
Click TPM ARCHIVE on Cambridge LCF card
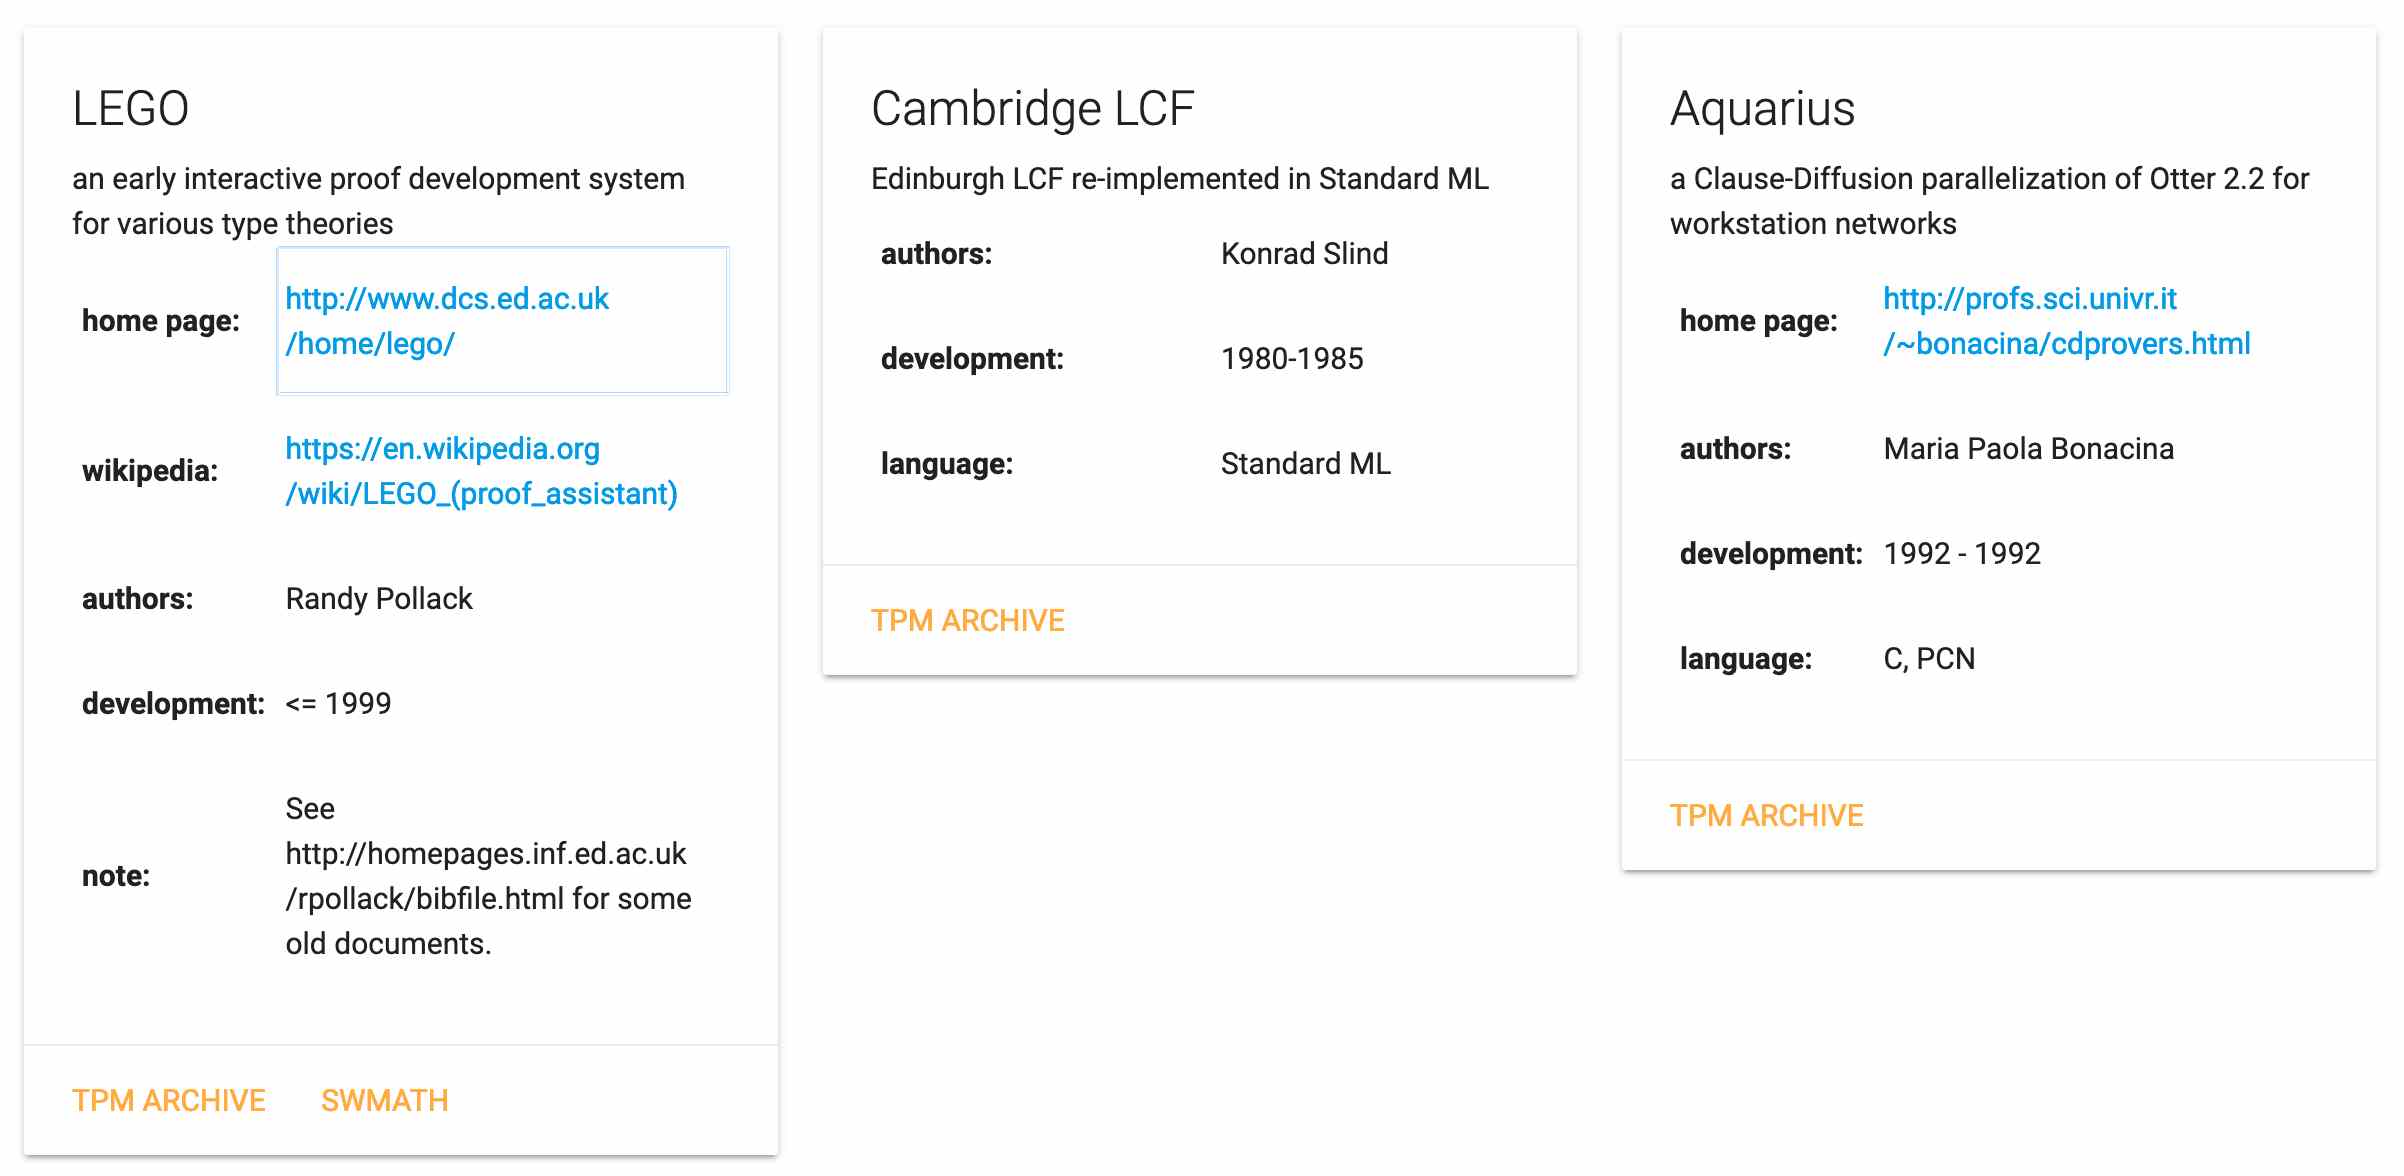point(968,620)
